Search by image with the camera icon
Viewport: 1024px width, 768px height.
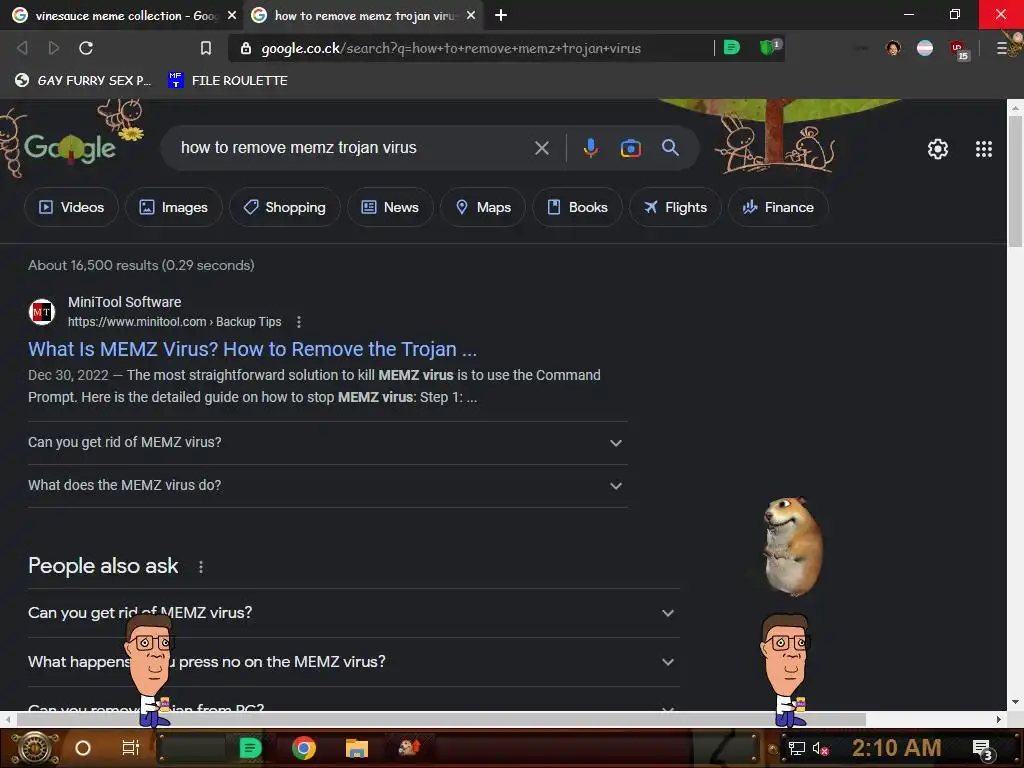coord(630,148)
